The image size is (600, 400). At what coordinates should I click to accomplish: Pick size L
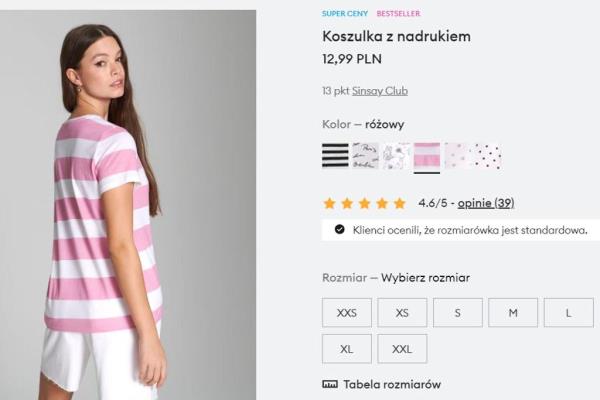[x=568, y=313]
